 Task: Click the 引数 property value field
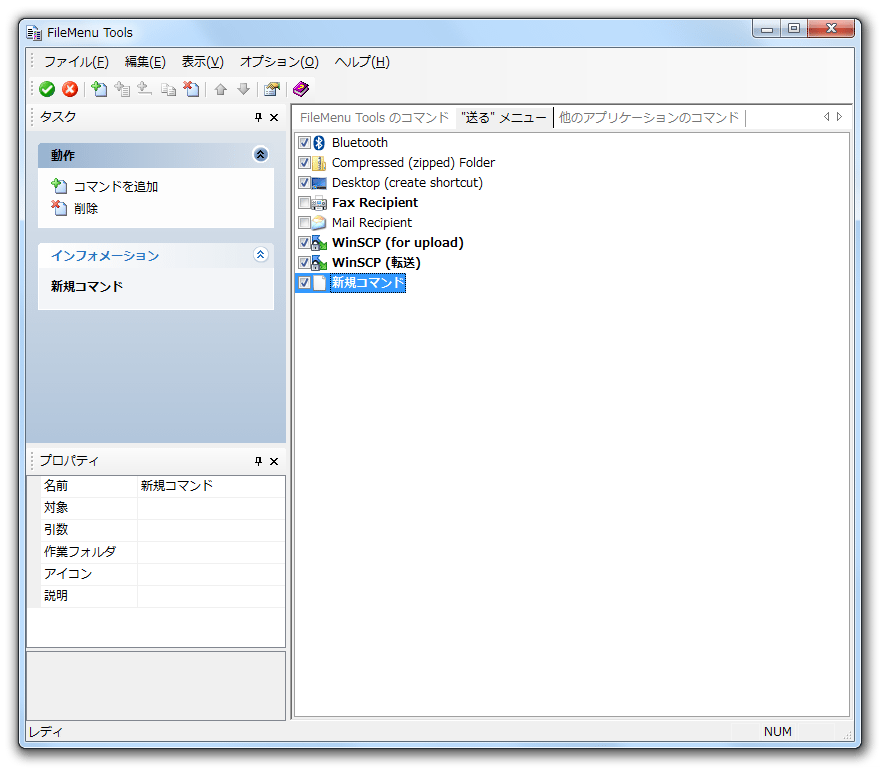tap(211, 530)
